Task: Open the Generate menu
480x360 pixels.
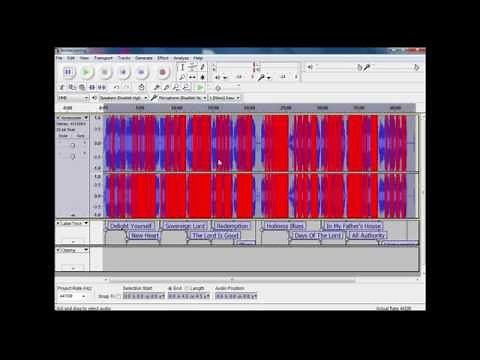Action: [x=144, y=58]
